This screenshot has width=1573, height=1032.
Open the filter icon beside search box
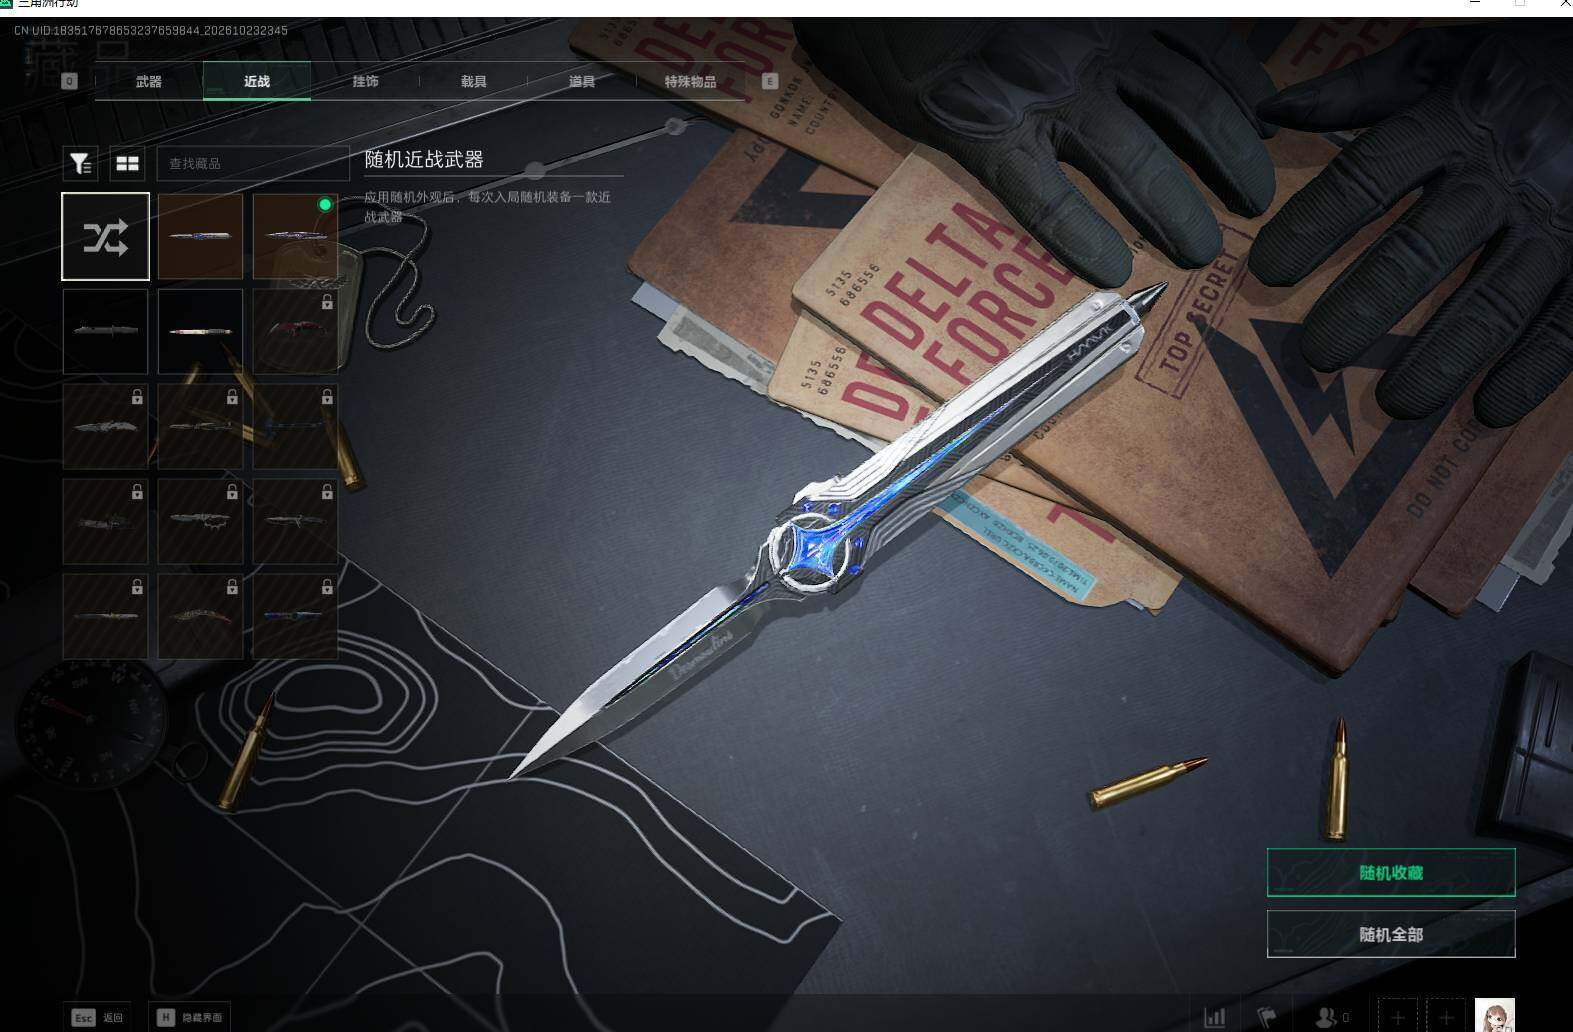click(x=81, y=163)
